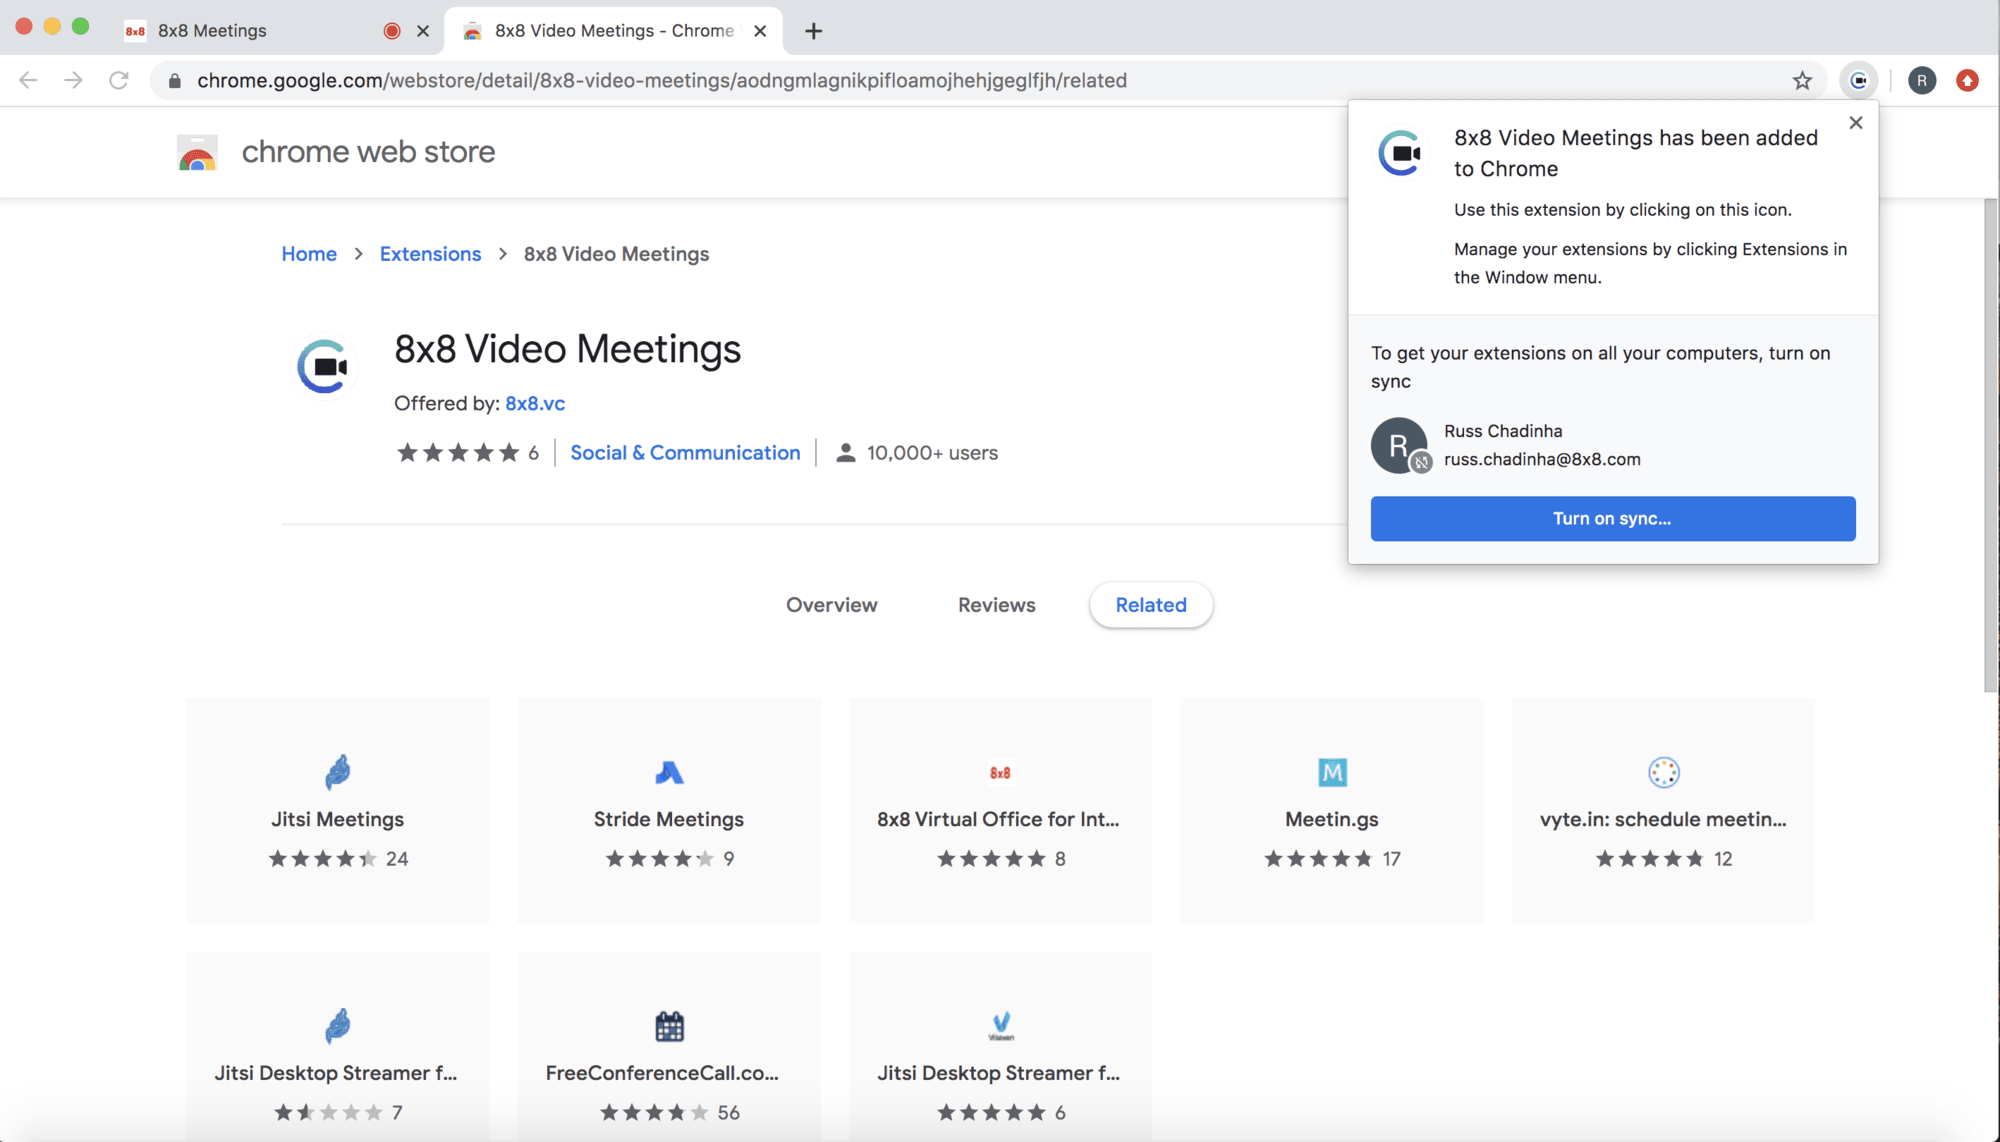Go to the Home breadcrumb link

[309, 254]
